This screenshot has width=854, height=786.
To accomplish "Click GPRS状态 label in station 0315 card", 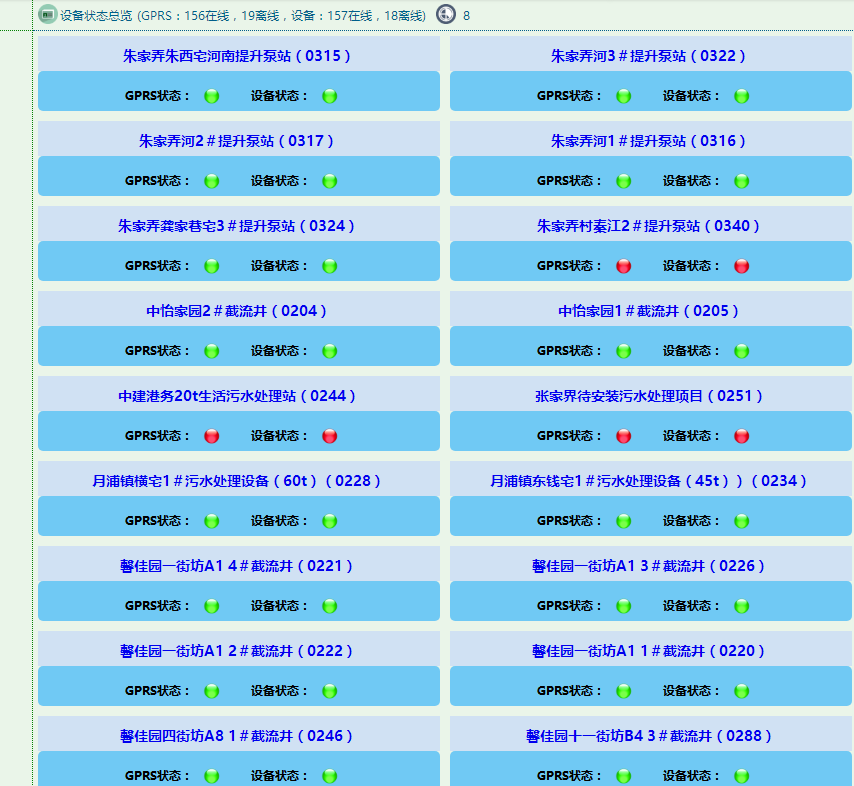I will point(157,96).
